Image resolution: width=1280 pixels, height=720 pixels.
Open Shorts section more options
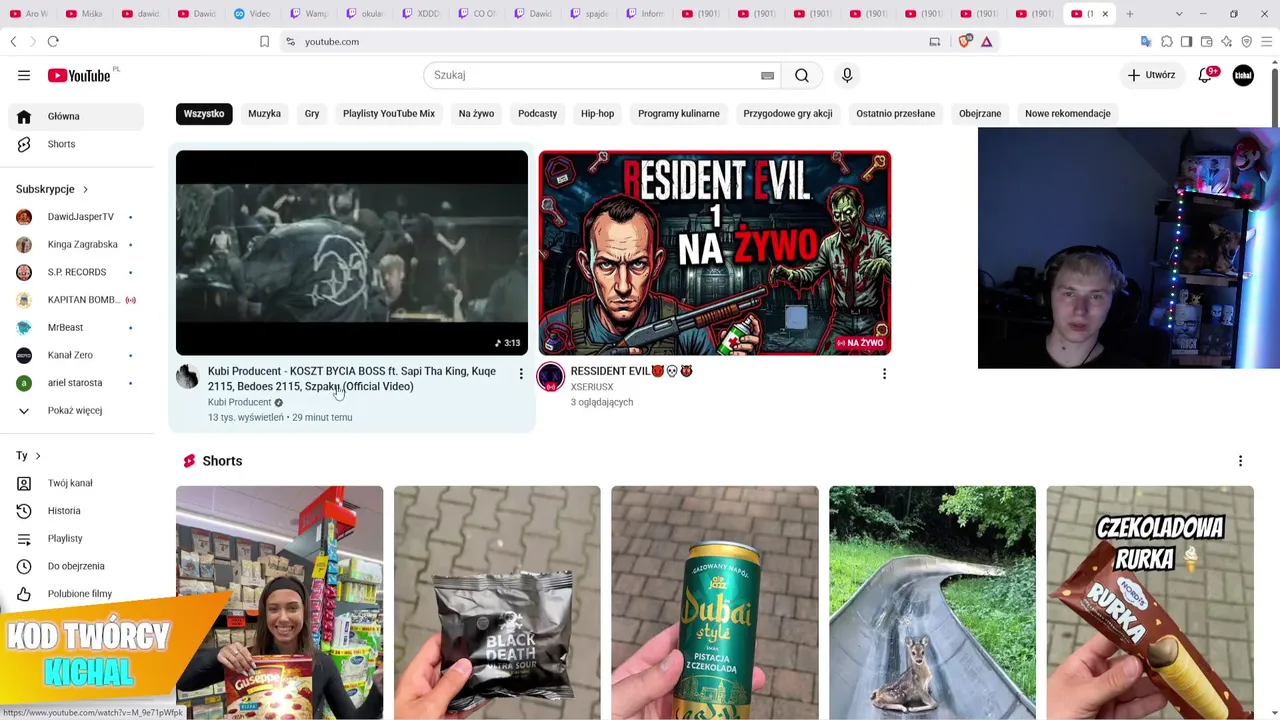click(x=1240, y=461)
